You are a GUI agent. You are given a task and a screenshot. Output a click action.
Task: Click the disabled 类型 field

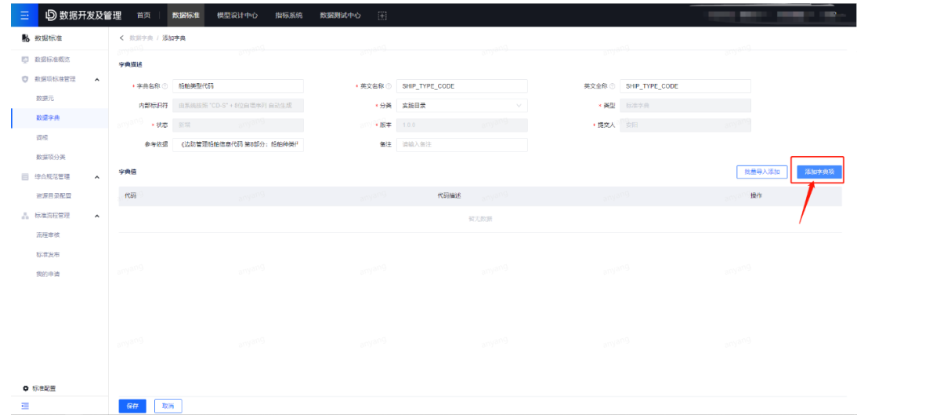click(x=685, y=105)
